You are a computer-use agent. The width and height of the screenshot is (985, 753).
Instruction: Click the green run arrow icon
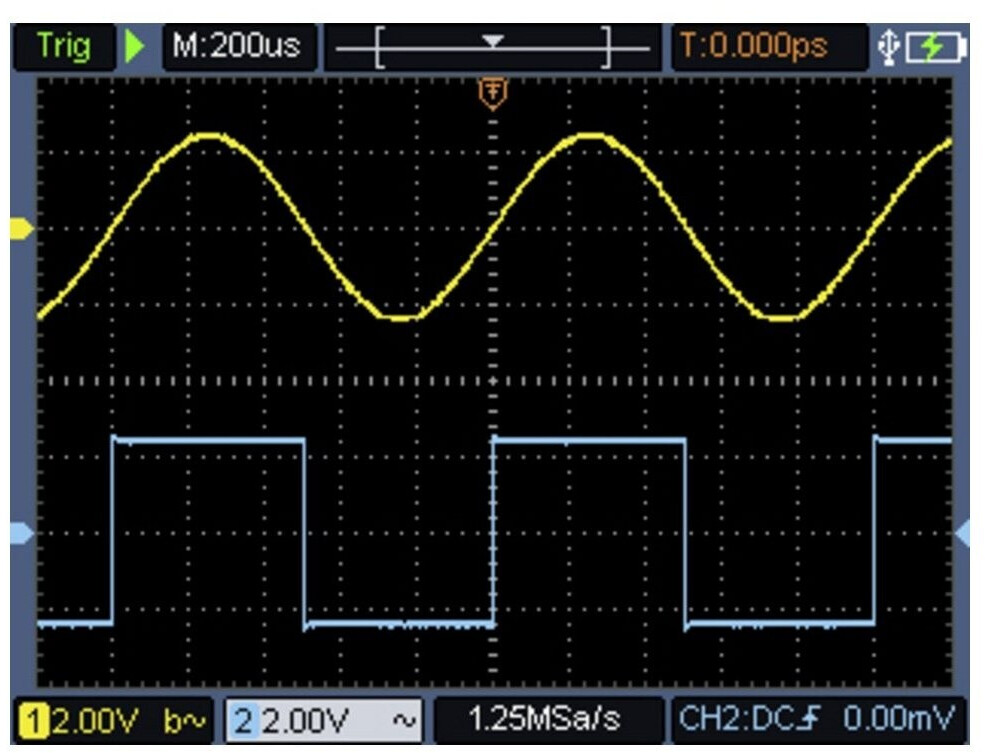135,48
